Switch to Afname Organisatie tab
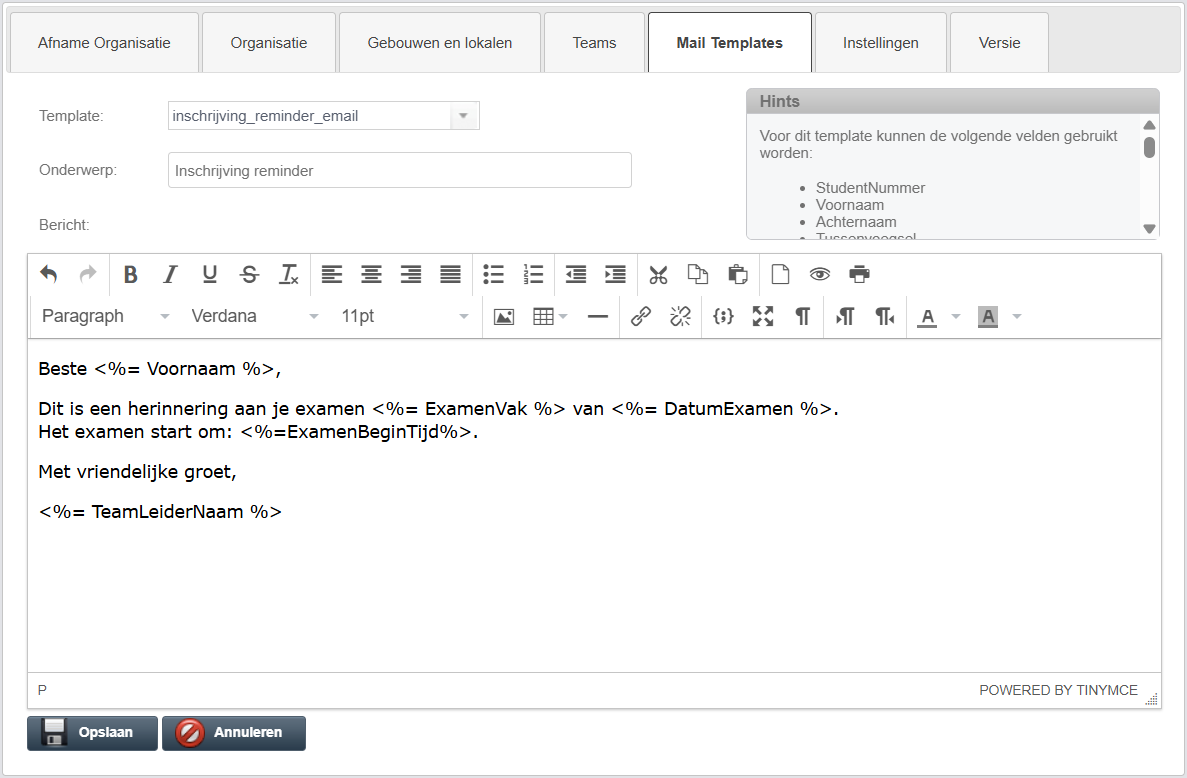The height and width of the screenshot is (778, 1187). click(104, 43)
